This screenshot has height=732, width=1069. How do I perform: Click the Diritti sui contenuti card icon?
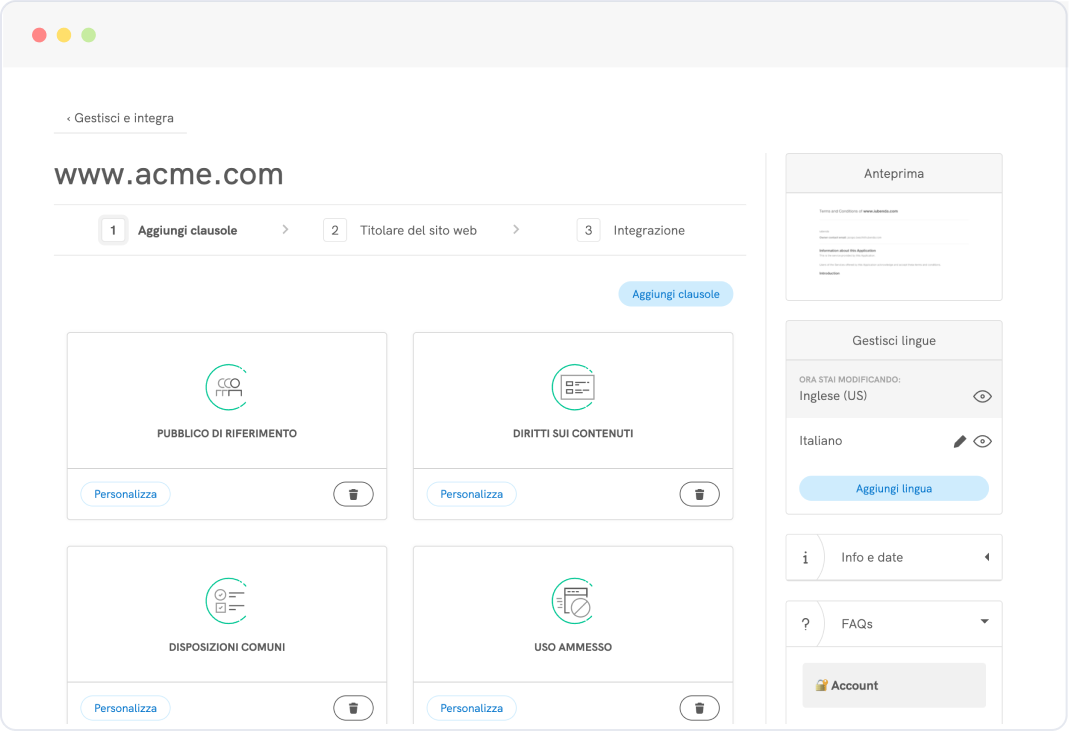click(574, 387)
